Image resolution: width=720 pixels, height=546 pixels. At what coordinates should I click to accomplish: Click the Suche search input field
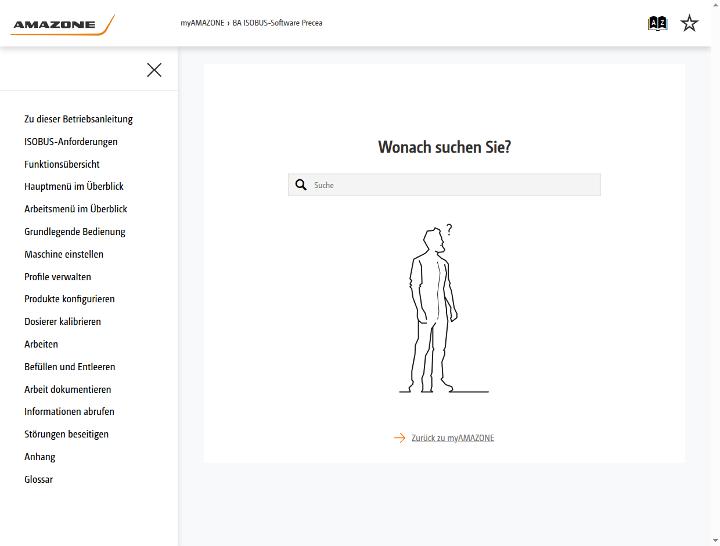point(444,185)
